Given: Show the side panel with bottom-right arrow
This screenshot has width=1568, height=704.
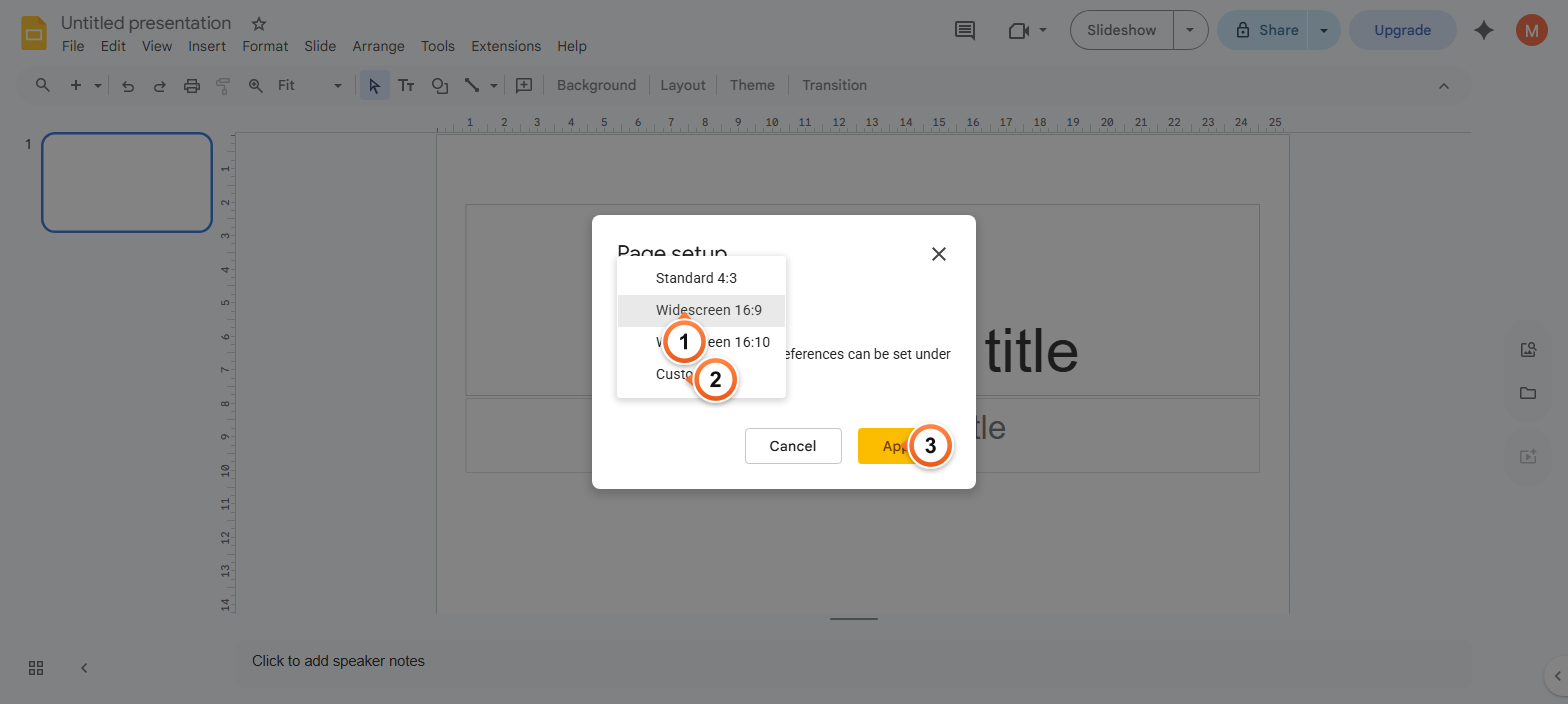Looking at the screenshot, I should [x=1557, y=675].
